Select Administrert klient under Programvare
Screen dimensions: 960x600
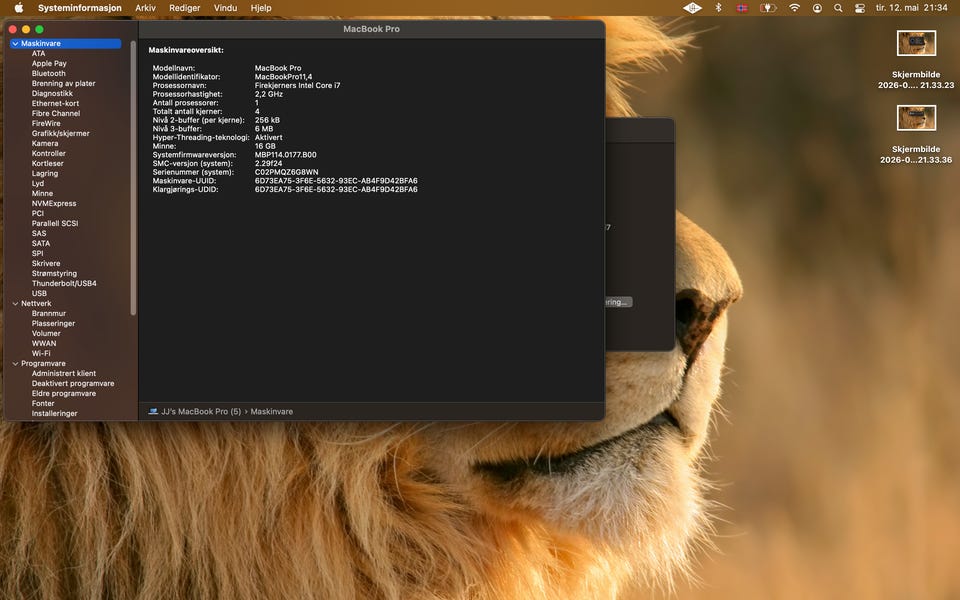coord(64,373)
